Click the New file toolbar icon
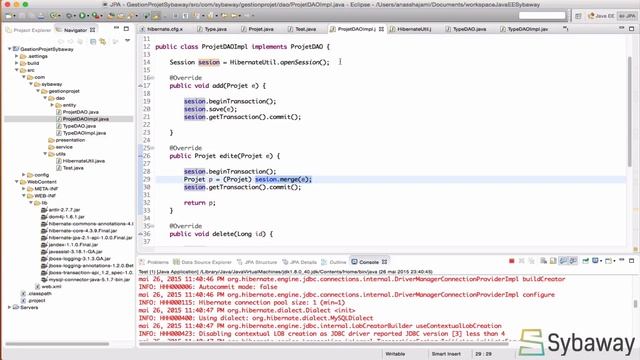The image size is (640, 360). click(9, 16)
